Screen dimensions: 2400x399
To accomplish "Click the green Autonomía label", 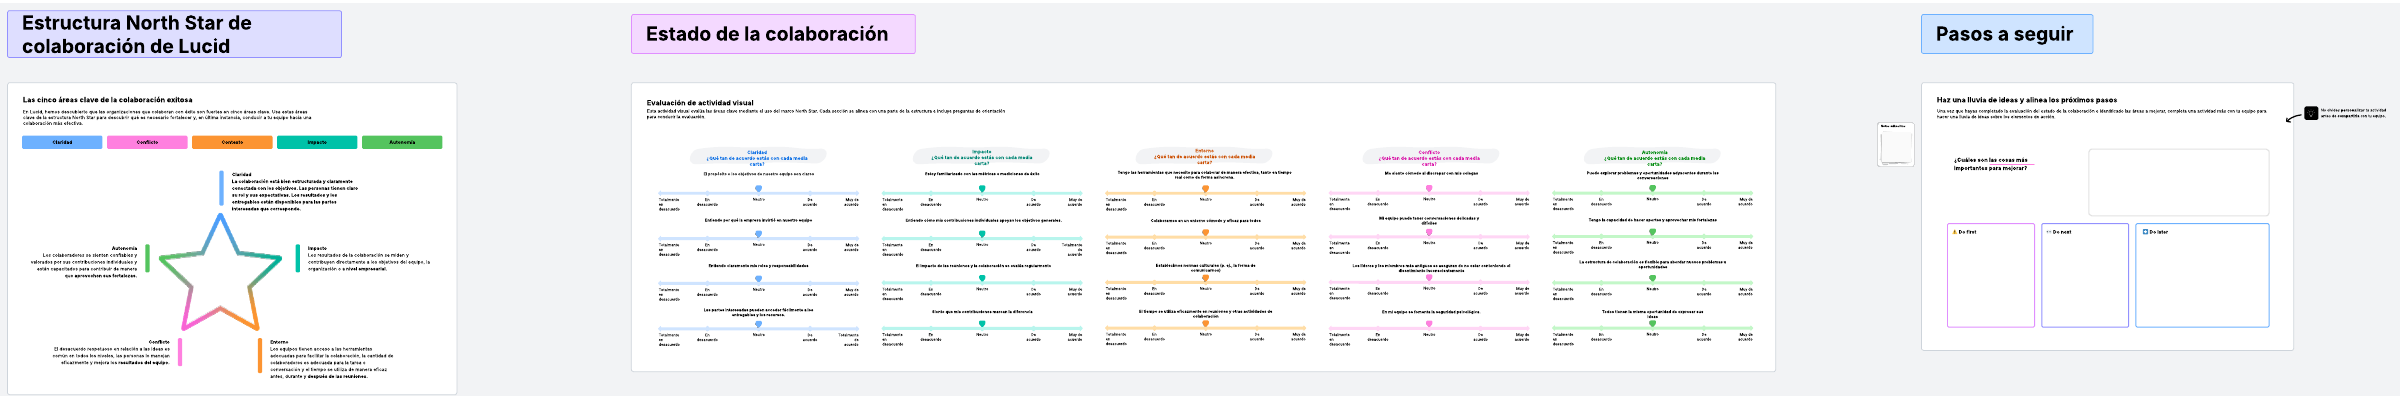I will click(x=402, y=142).
